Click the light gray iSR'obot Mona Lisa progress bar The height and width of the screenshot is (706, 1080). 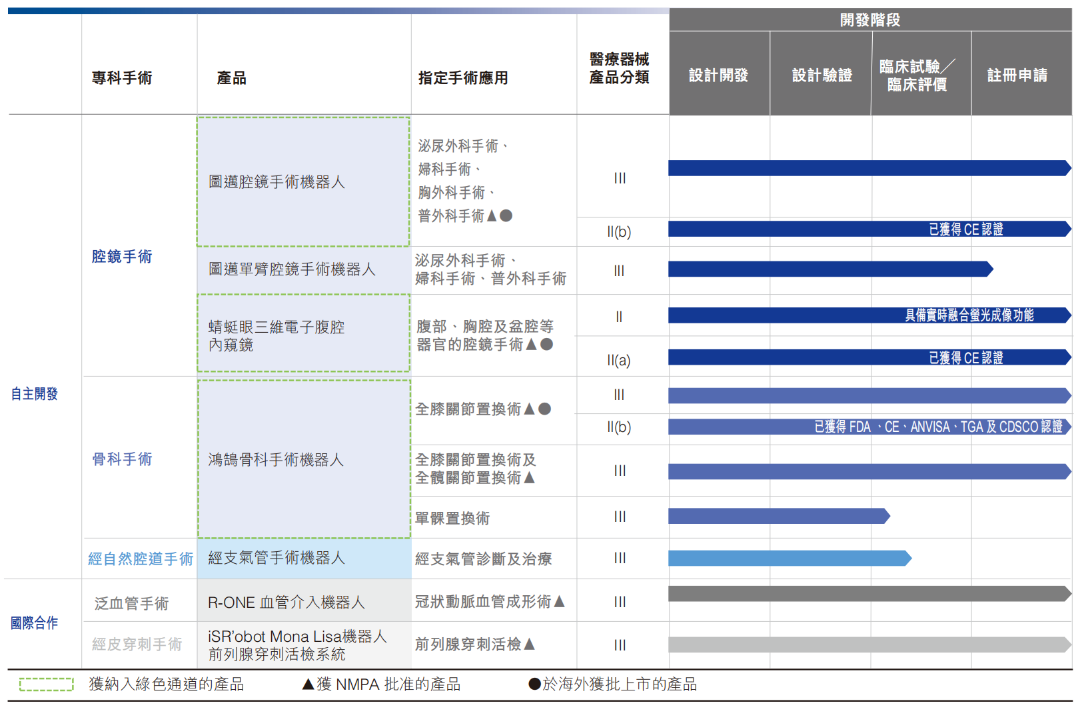pos(868,645)
